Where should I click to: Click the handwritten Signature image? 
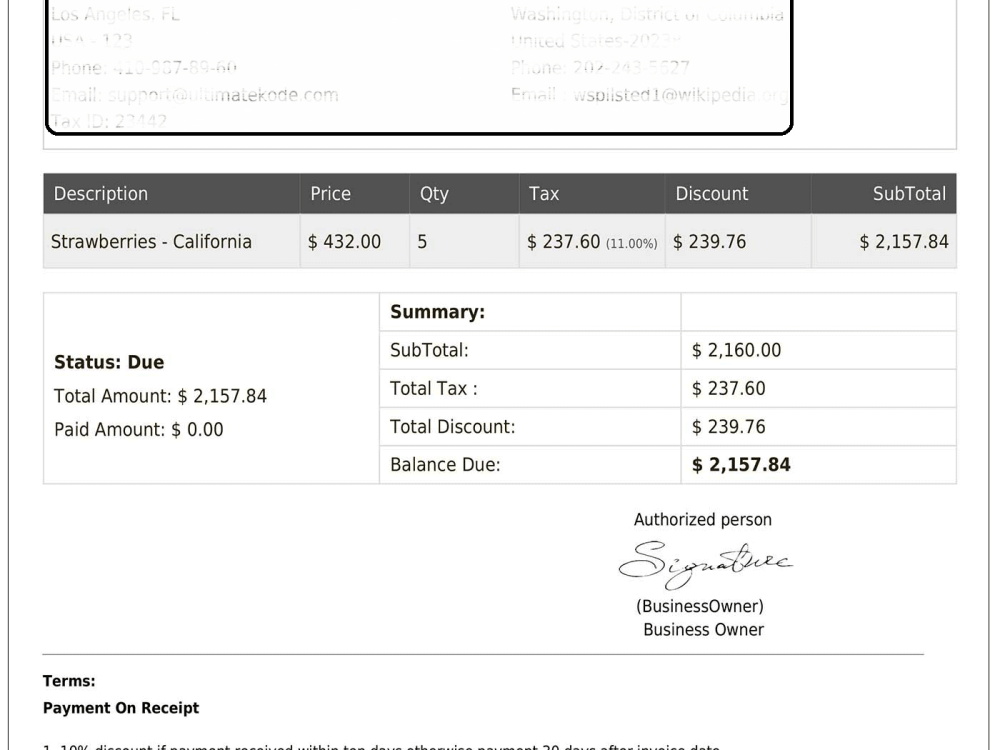(x=705, y=564)
